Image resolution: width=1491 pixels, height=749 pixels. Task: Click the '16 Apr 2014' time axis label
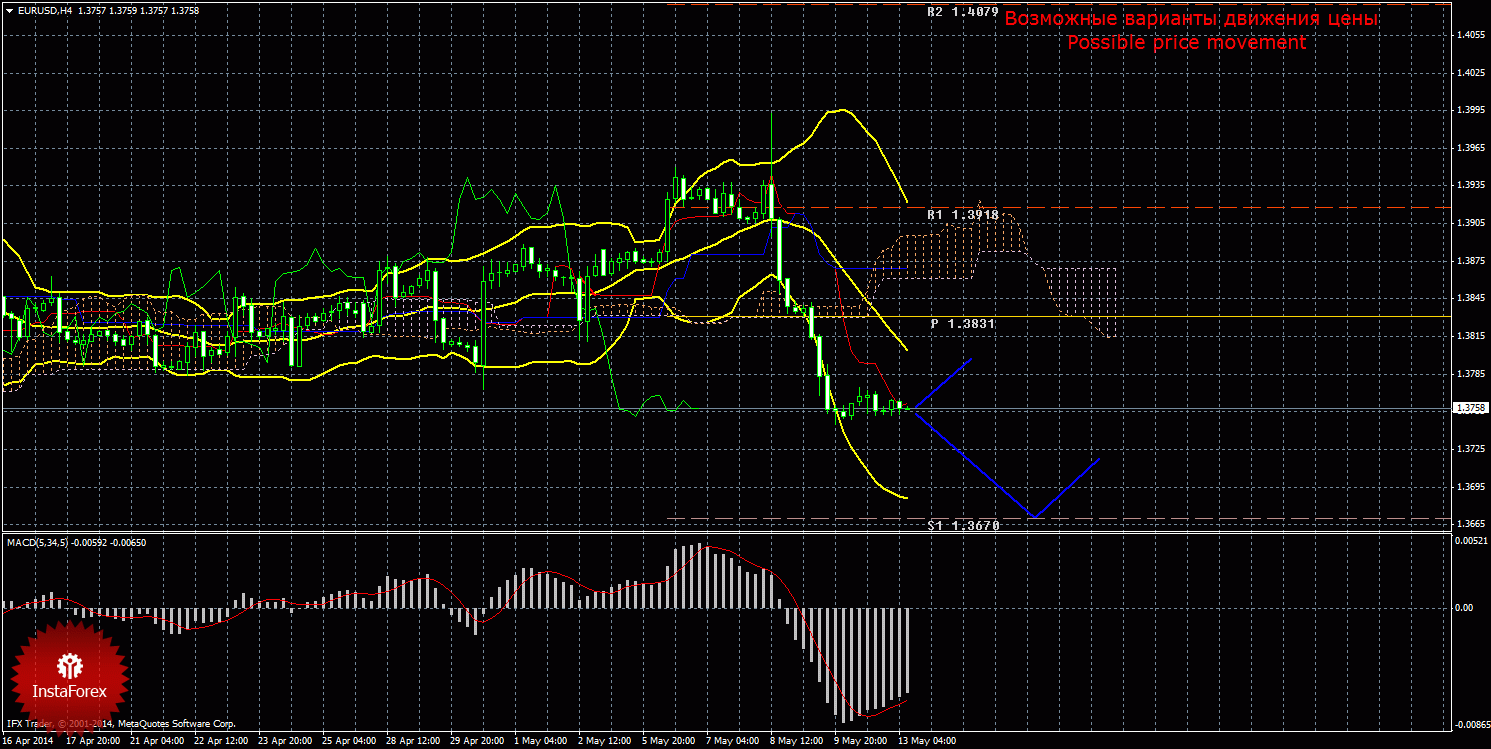pos(28,742)
